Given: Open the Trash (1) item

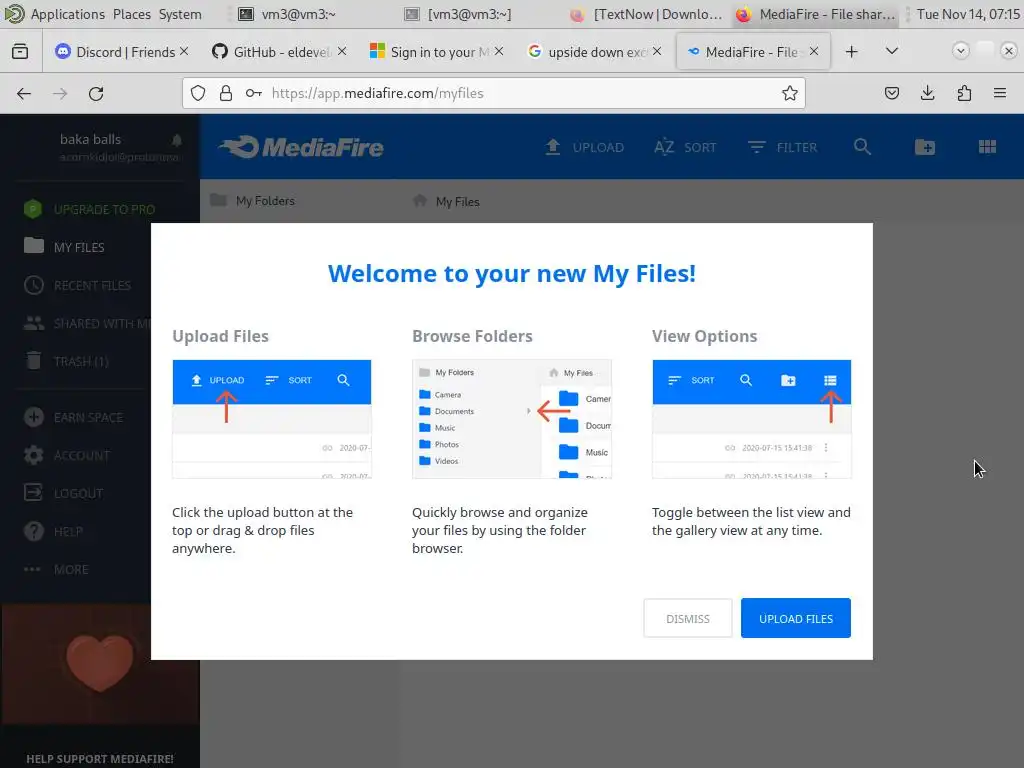Looking at the screenshot, I should (66, 361).
